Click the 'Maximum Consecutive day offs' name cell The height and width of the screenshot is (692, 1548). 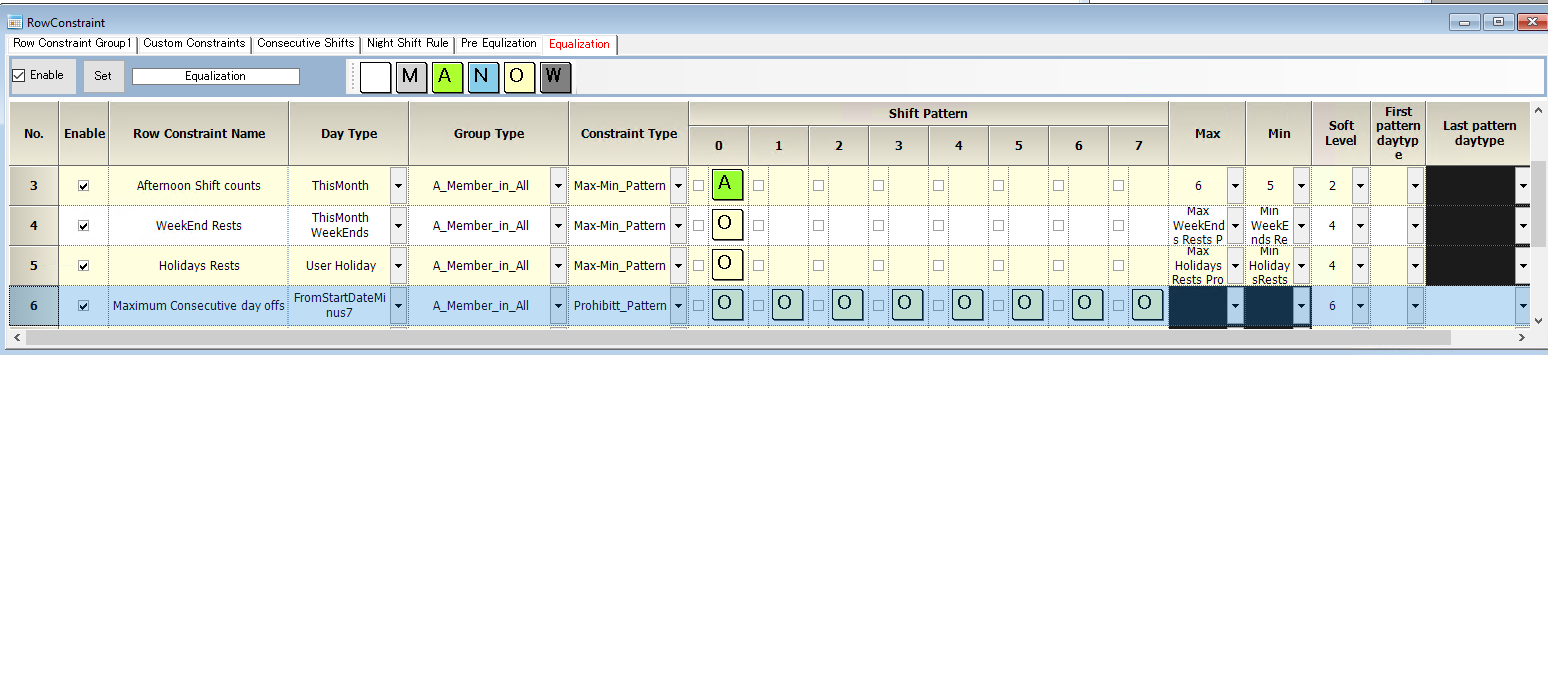point(199,305)
